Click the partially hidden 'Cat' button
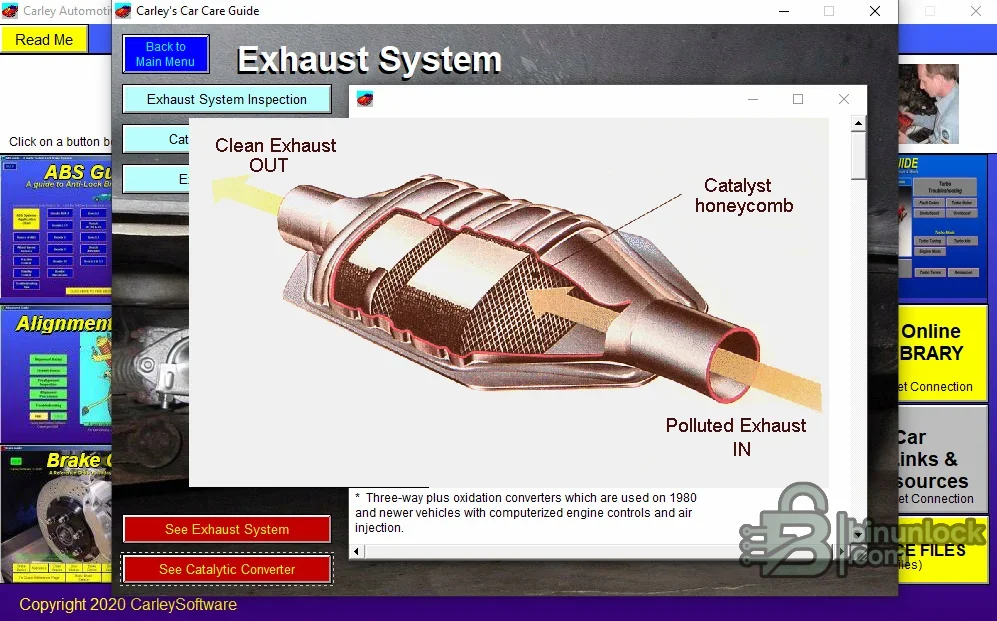The height and width of the screenshot is (621, 997). (156, 139)
